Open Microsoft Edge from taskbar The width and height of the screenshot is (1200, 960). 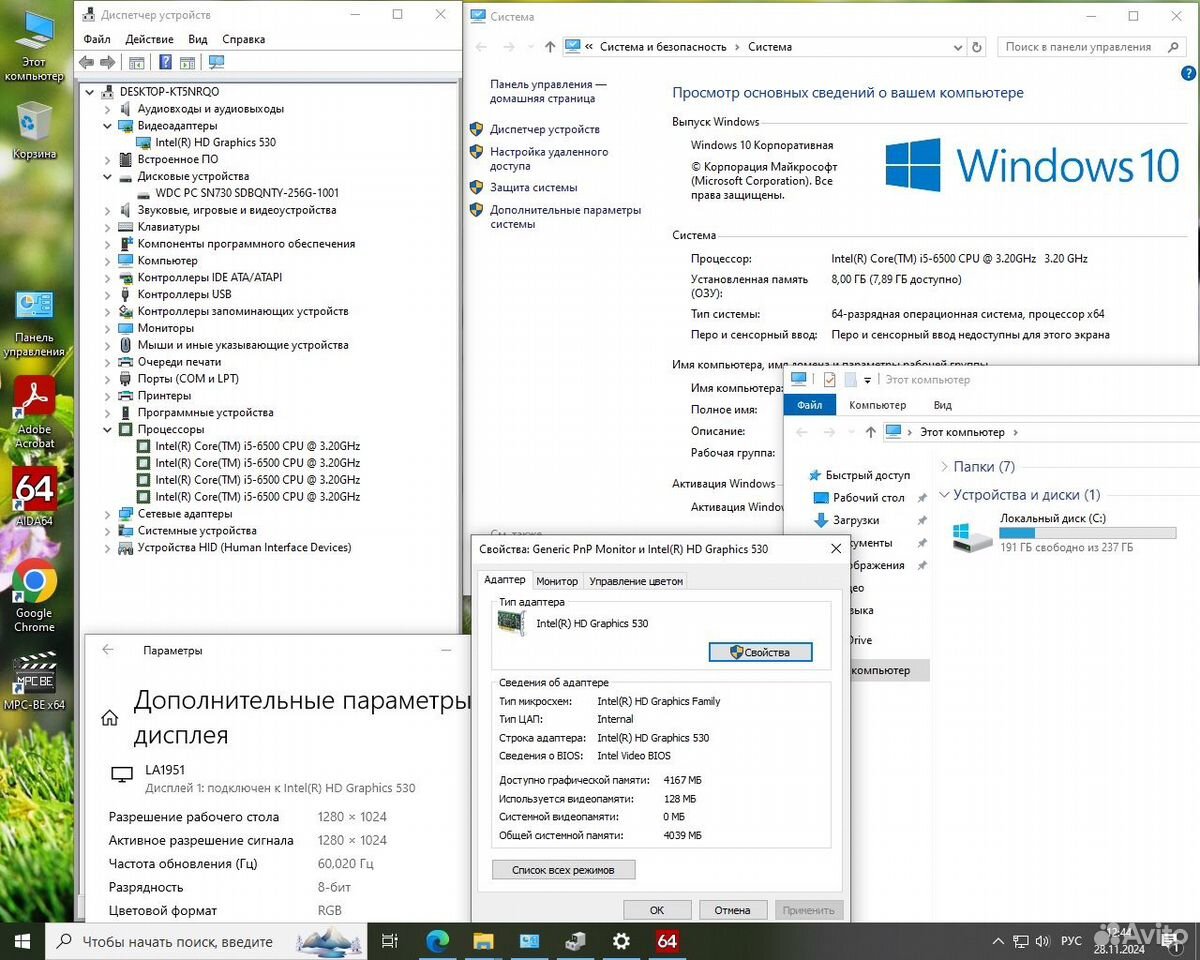point(437,941)
